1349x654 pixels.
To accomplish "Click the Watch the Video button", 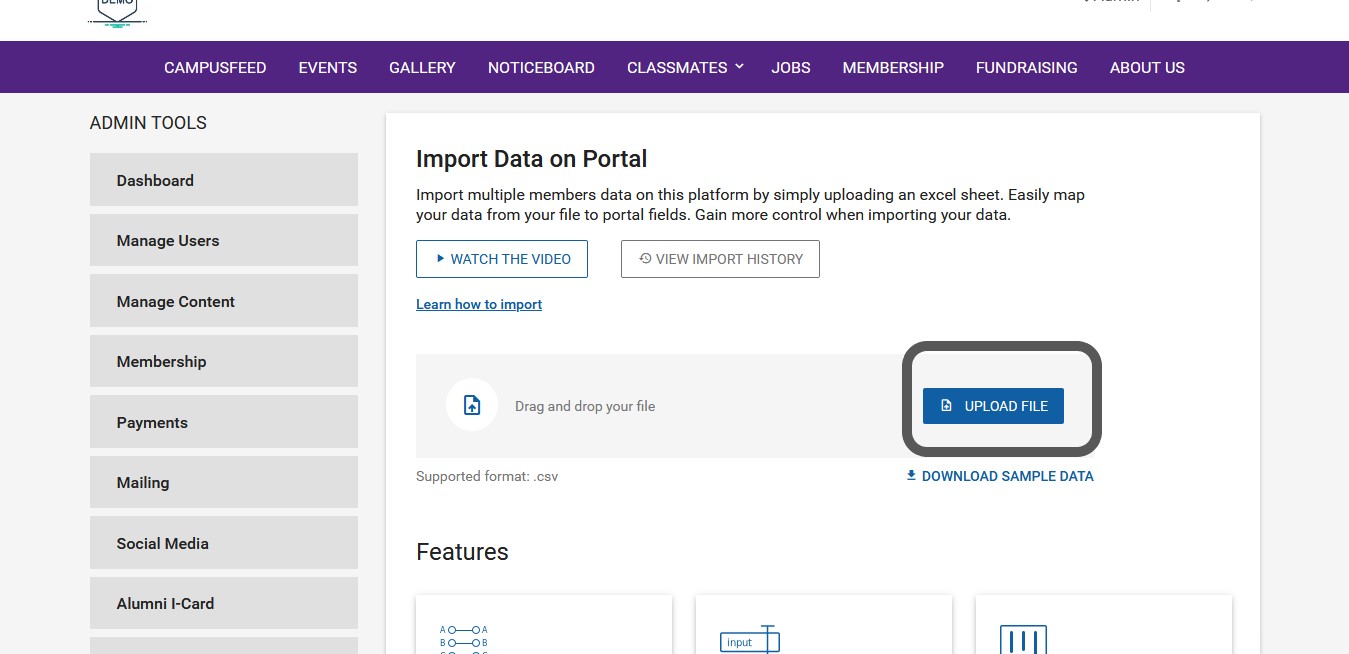I will [x=502, y=259].
